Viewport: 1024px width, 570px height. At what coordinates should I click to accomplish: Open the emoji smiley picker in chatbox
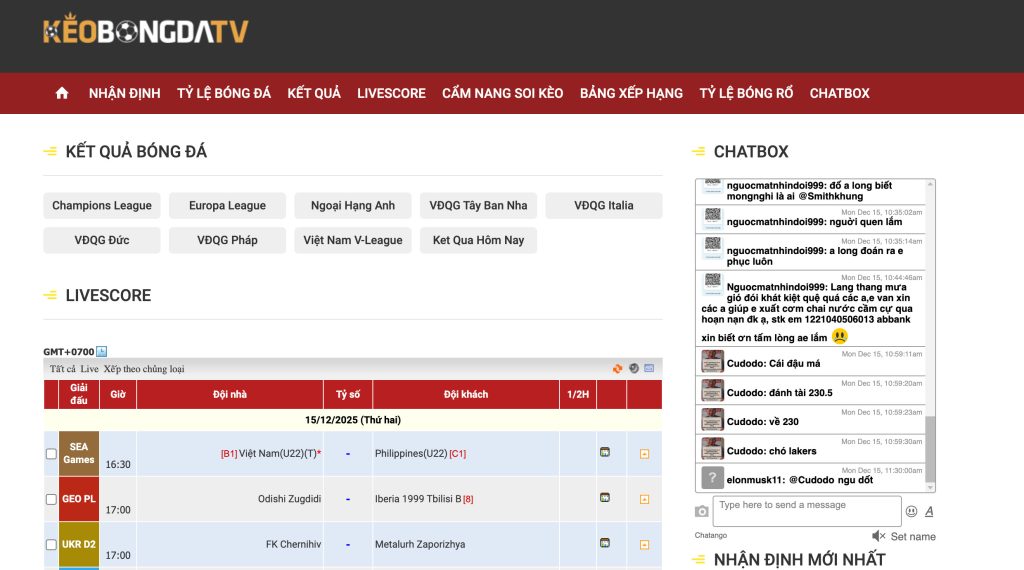pyautogui.click(x=911, y=511)
